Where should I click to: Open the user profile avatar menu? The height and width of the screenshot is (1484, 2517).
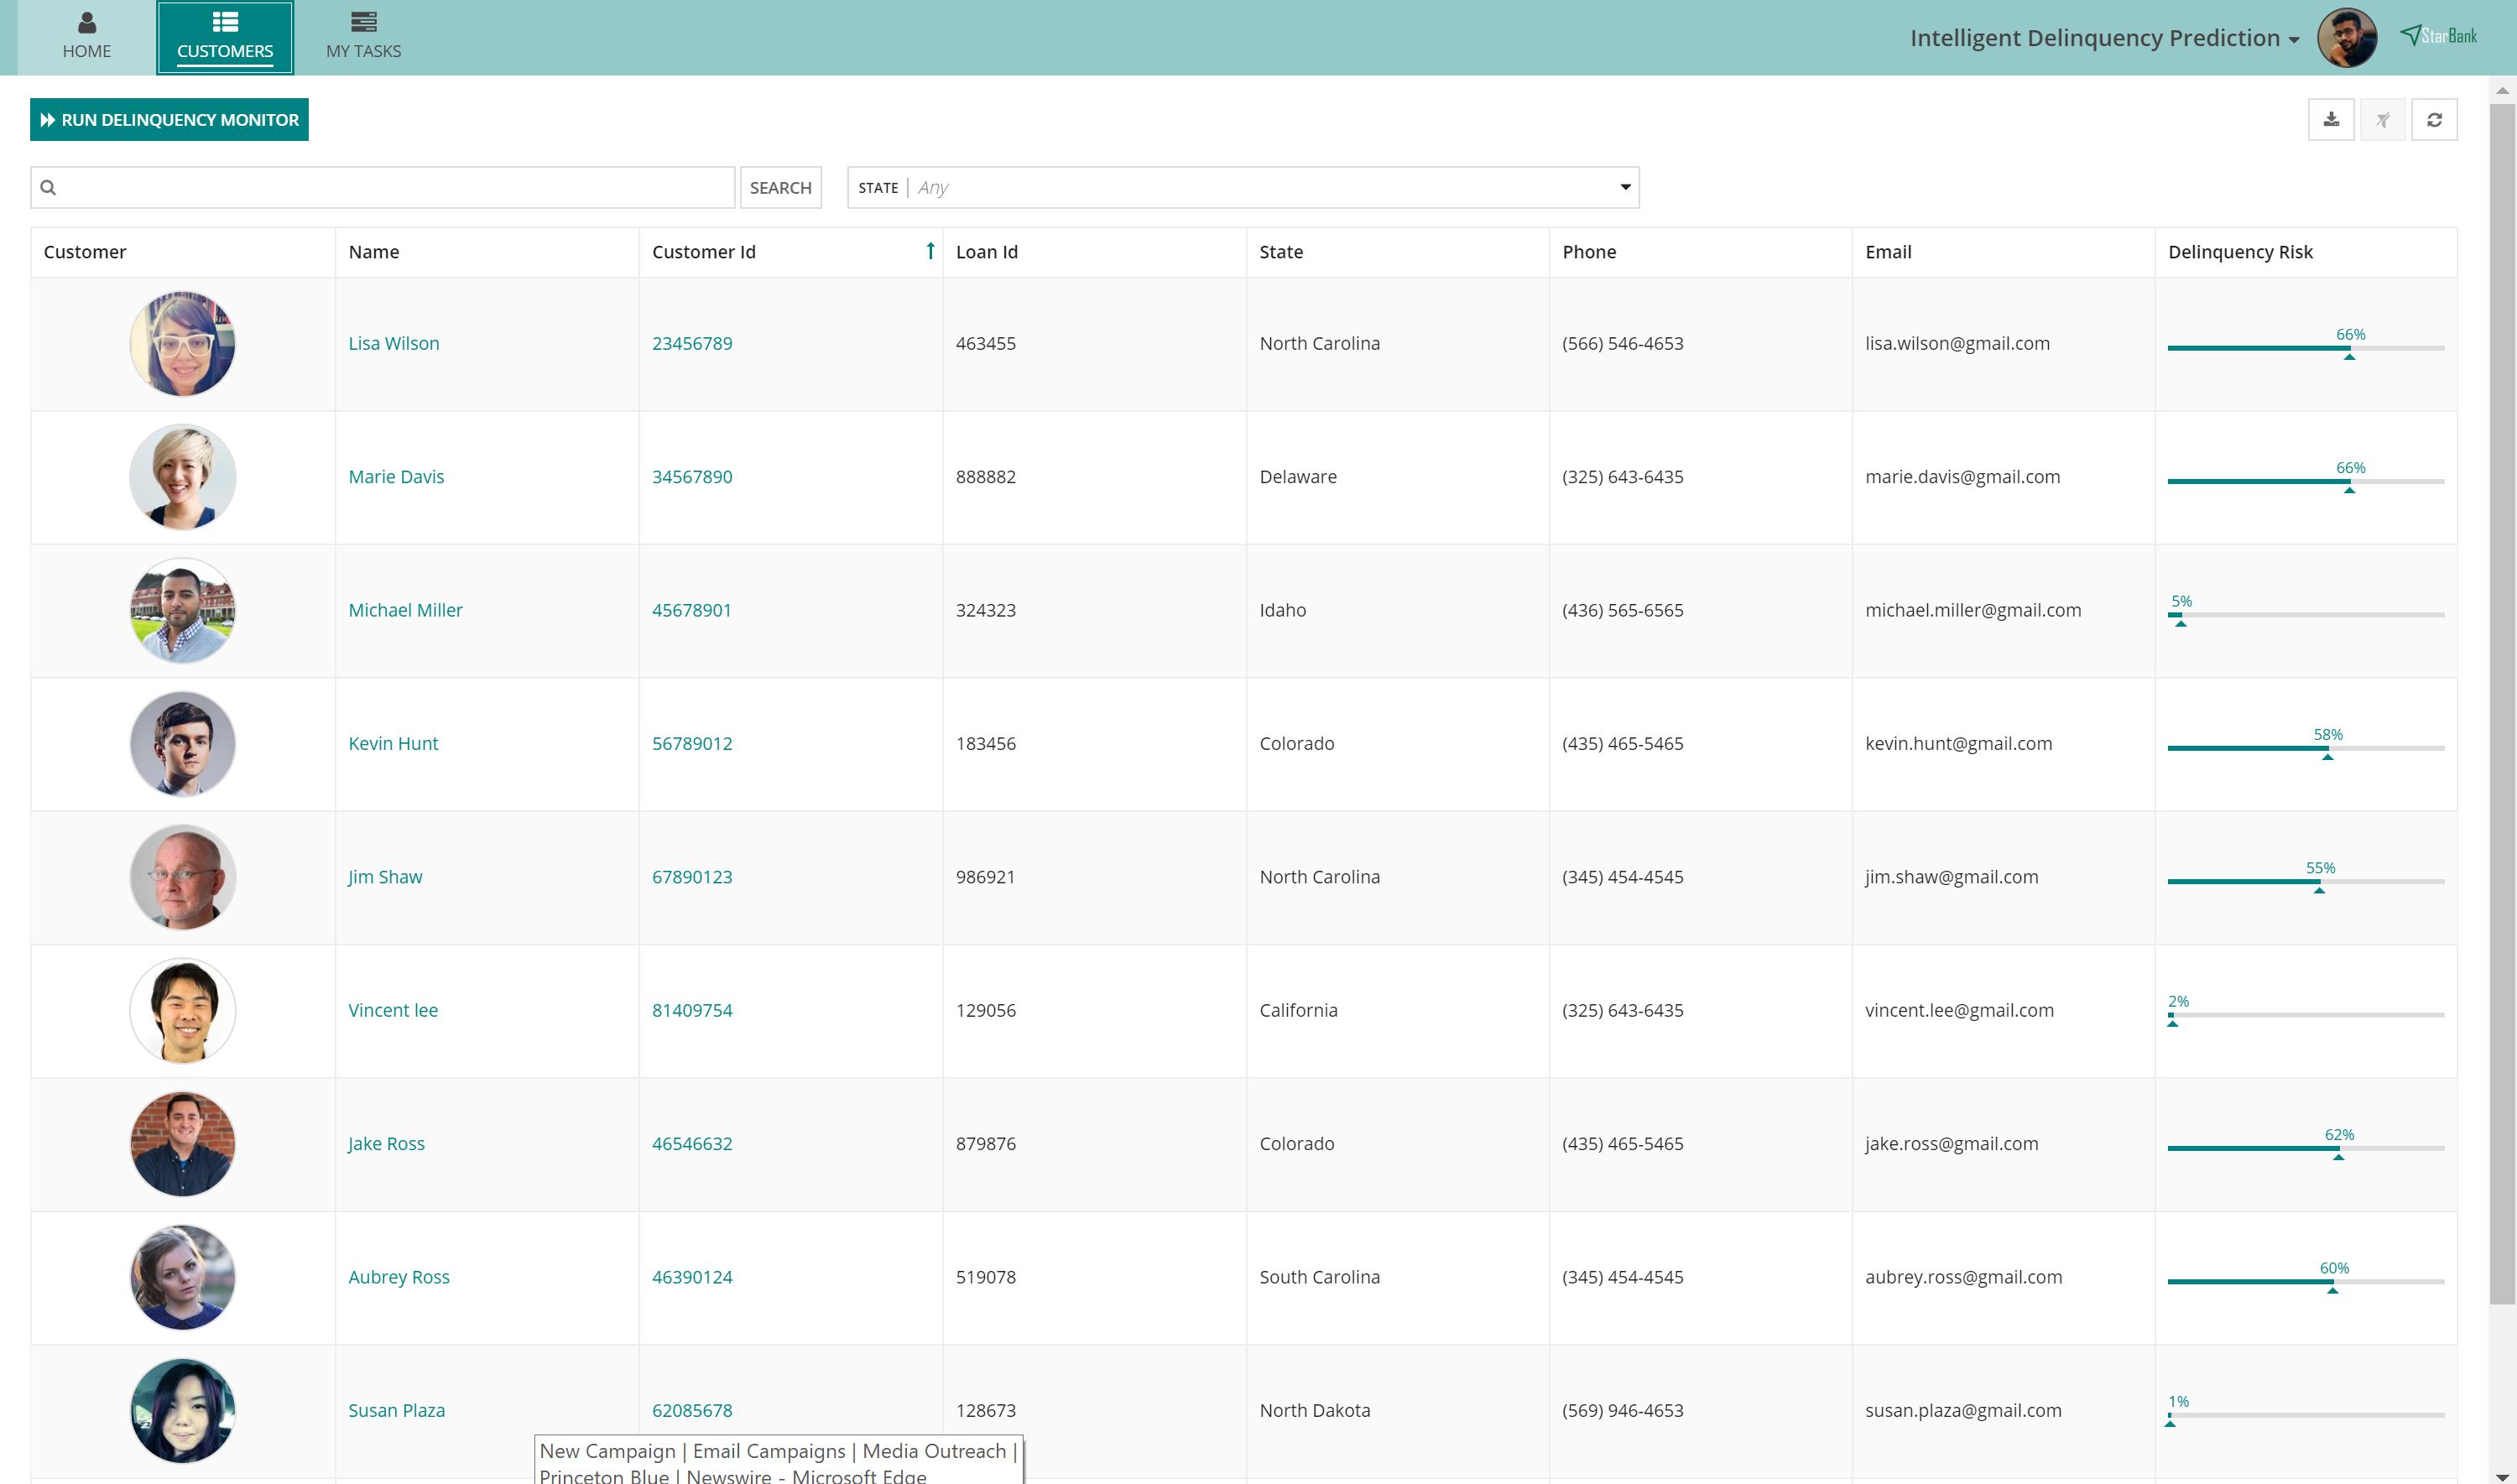[2346, 38]
